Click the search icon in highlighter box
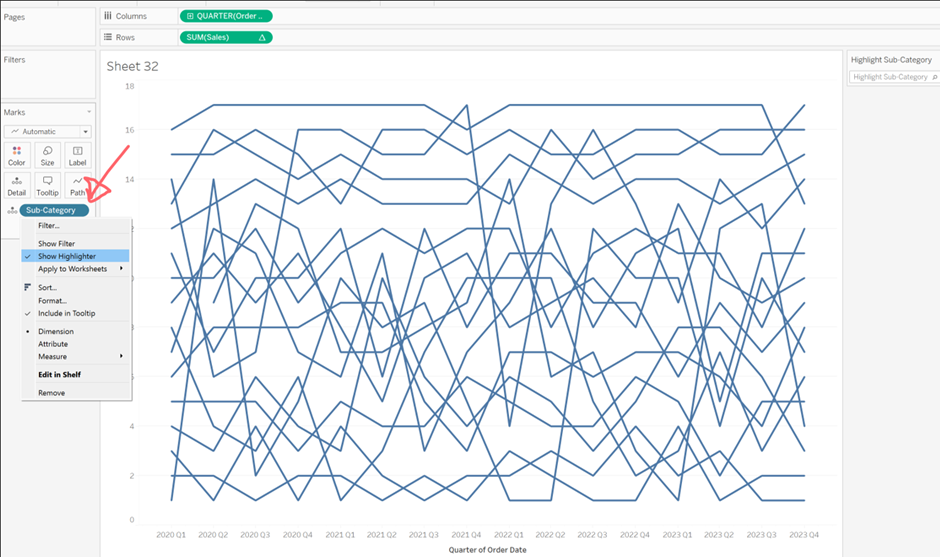The width and height of the screenshot is (940, 557). pyautogui.click(x=935, y=77)
